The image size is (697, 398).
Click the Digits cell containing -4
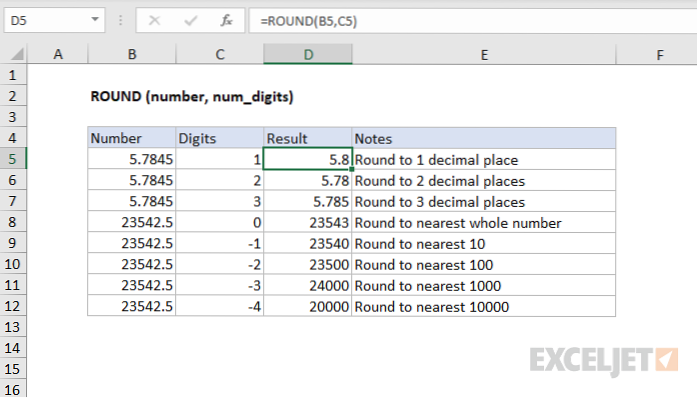[220, 306]
